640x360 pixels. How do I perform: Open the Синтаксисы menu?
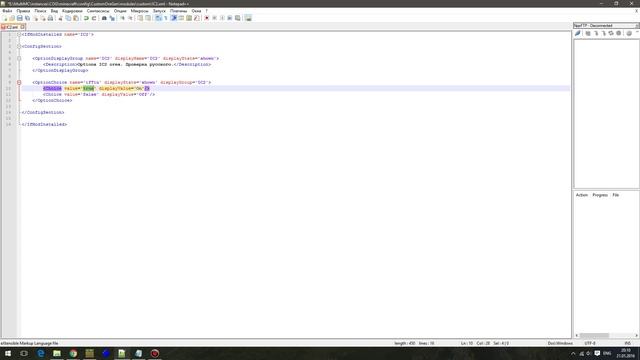coord(98,11)
